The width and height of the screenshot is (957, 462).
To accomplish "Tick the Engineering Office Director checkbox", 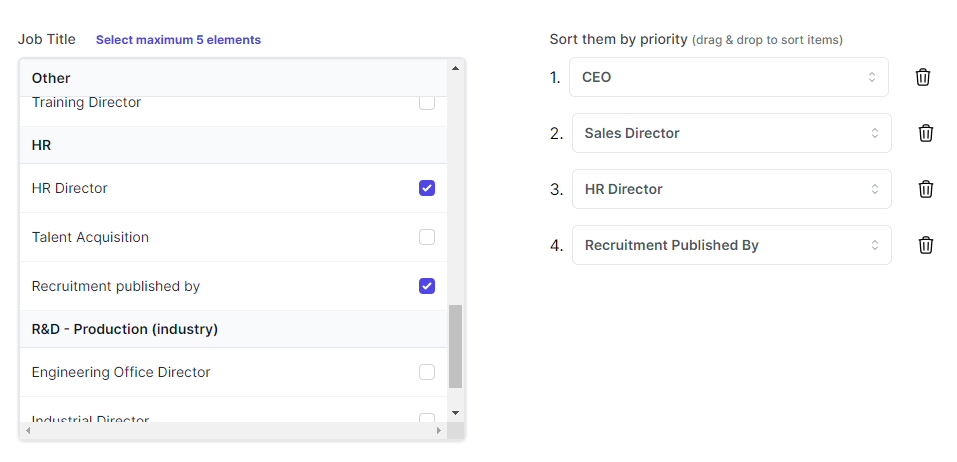I will tap(427, 372).
